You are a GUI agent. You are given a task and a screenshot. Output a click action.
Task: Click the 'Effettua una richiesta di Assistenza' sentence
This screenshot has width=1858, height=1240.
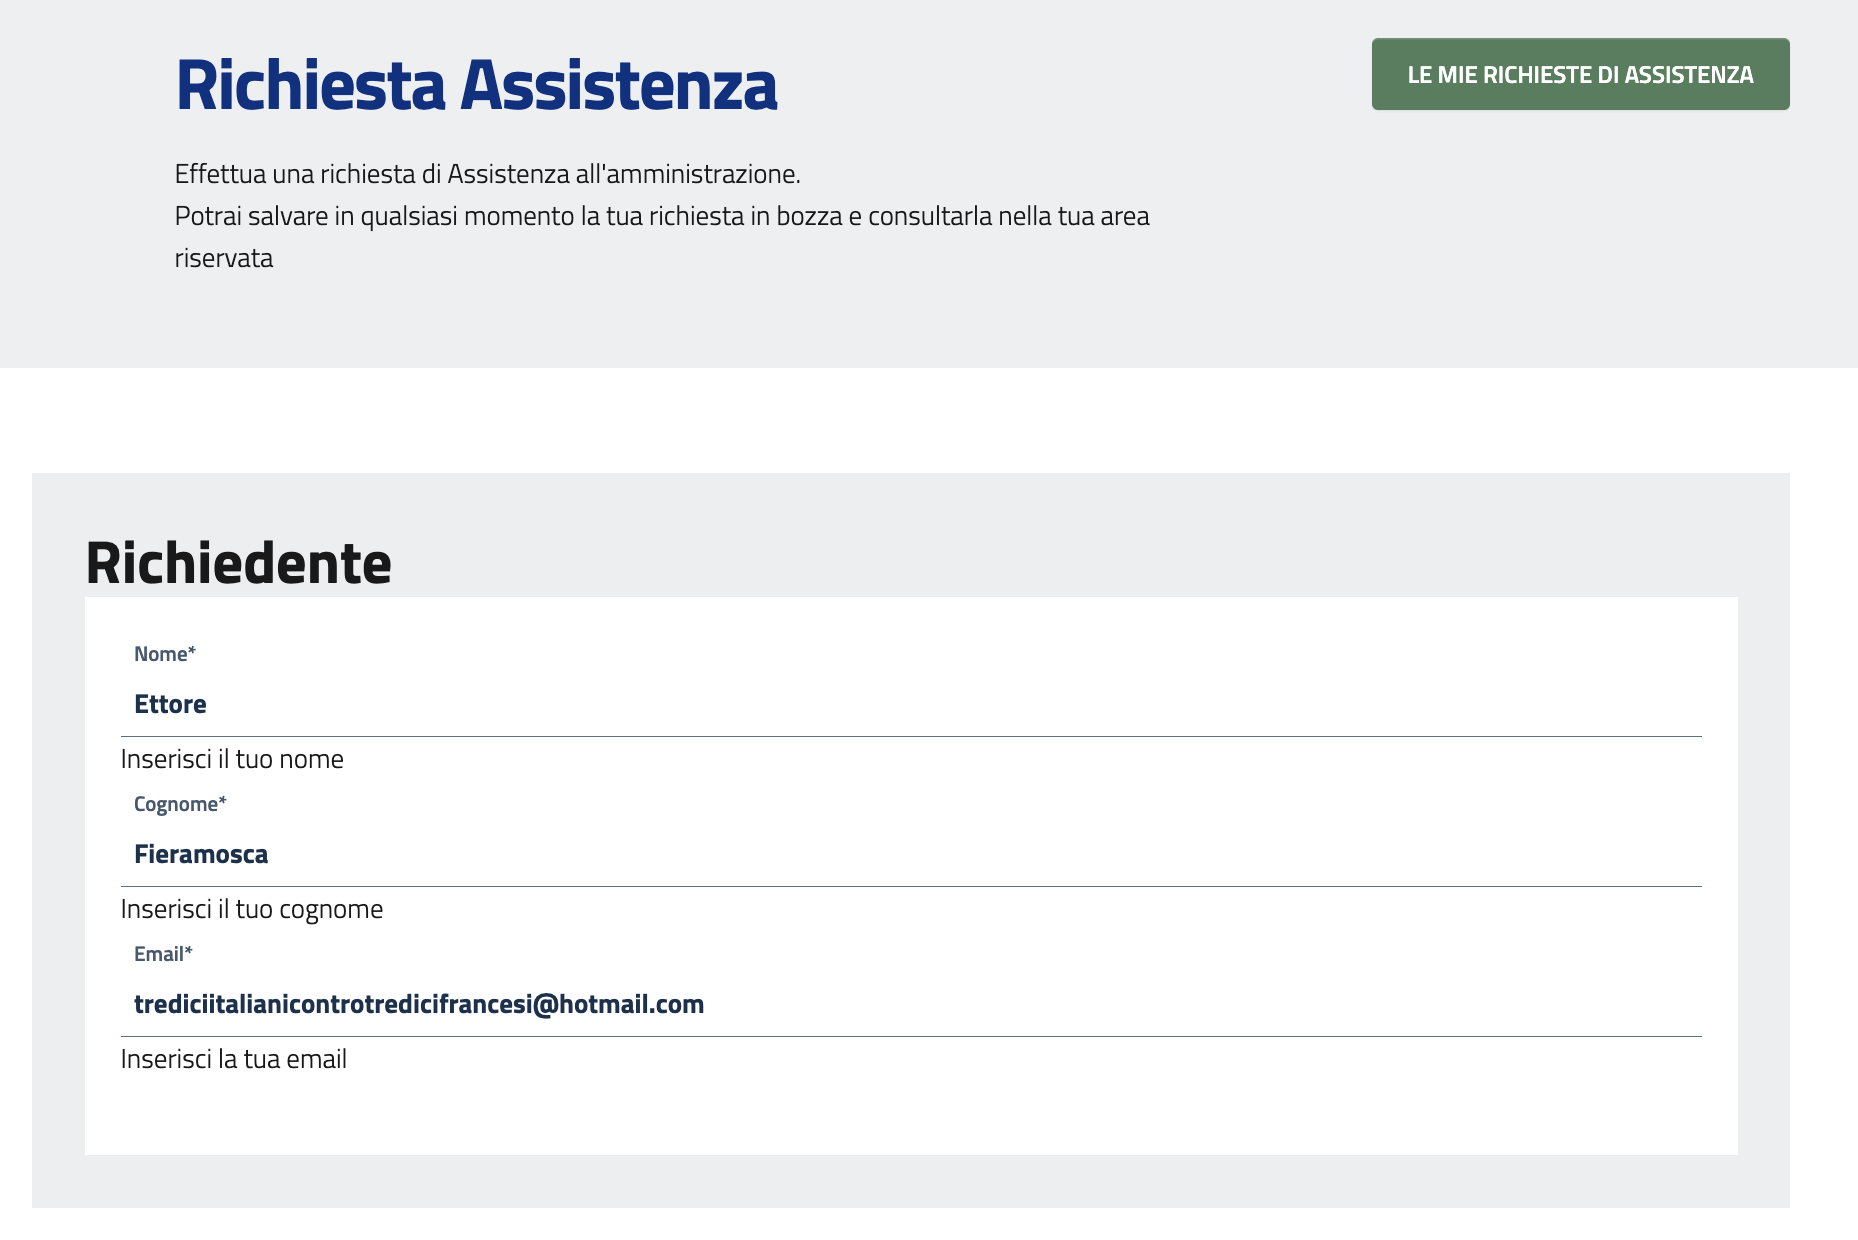(x=487, y=174)
